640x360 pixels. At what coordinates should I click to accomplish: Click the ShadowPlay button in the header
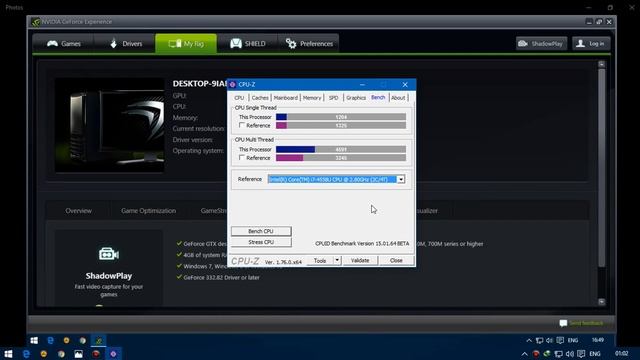[x=541, y=44]
